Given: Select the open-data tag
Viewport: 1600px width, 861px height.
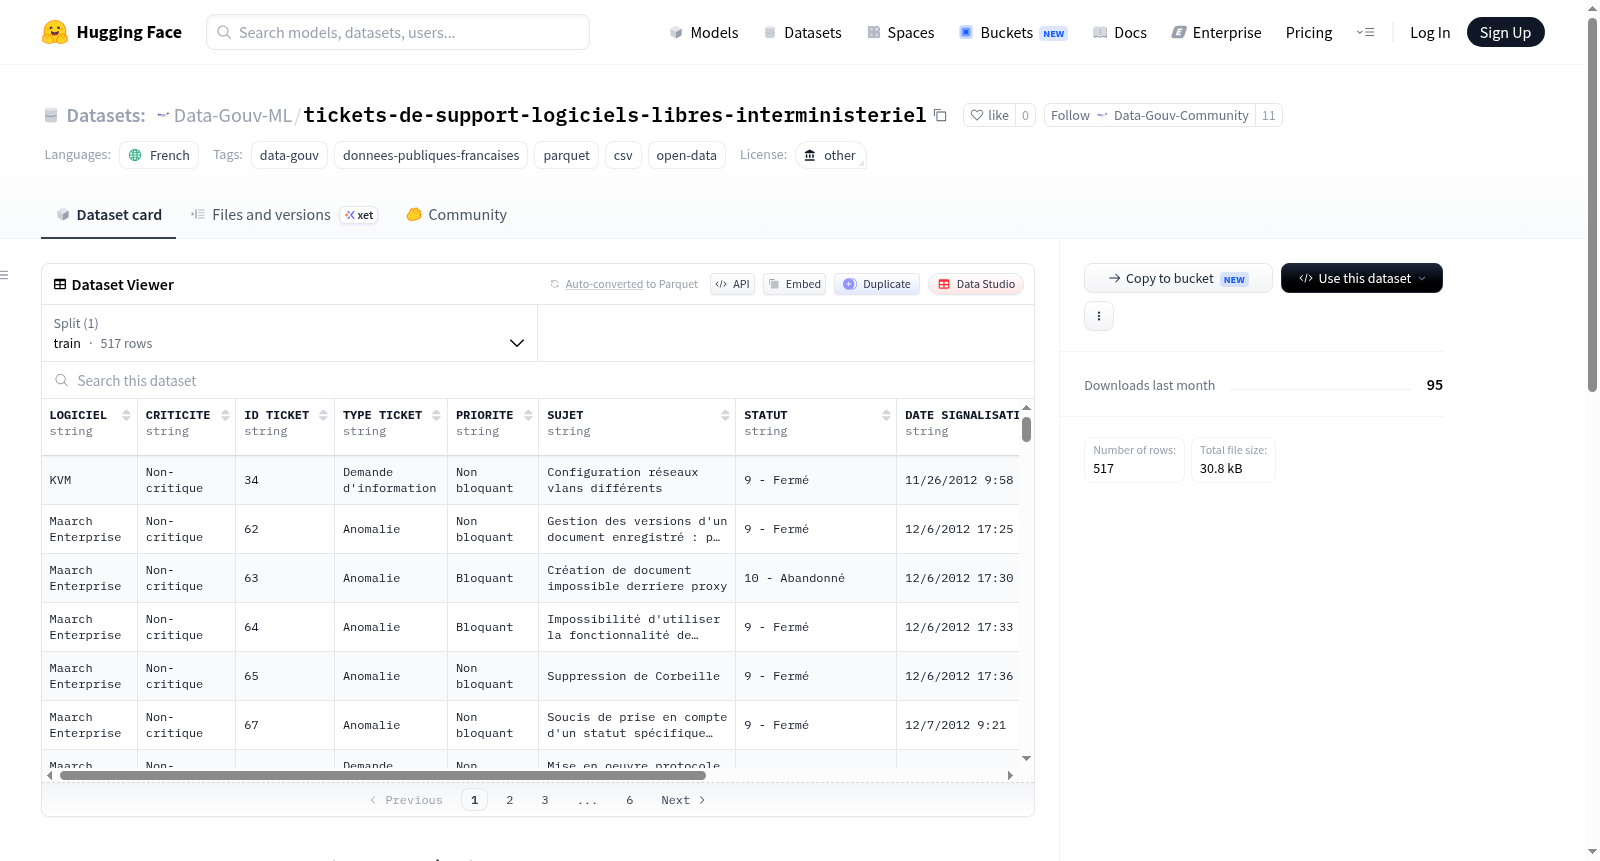Looking at the screenshot, I should 686,155.
